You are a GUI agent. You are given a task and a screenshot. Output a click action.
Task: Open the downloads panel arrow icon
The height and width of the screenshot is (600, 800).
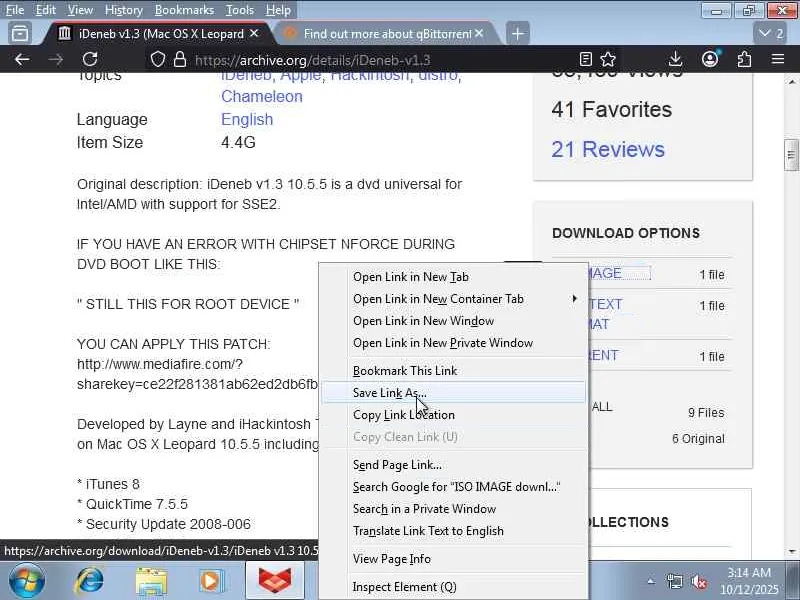pos(675,60)
